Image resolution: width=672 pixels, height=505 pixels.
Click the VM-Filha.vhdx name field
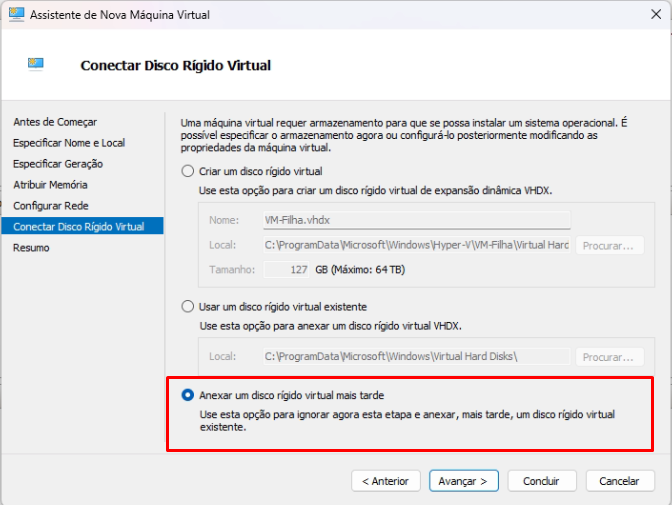click(x=415, y=221)
